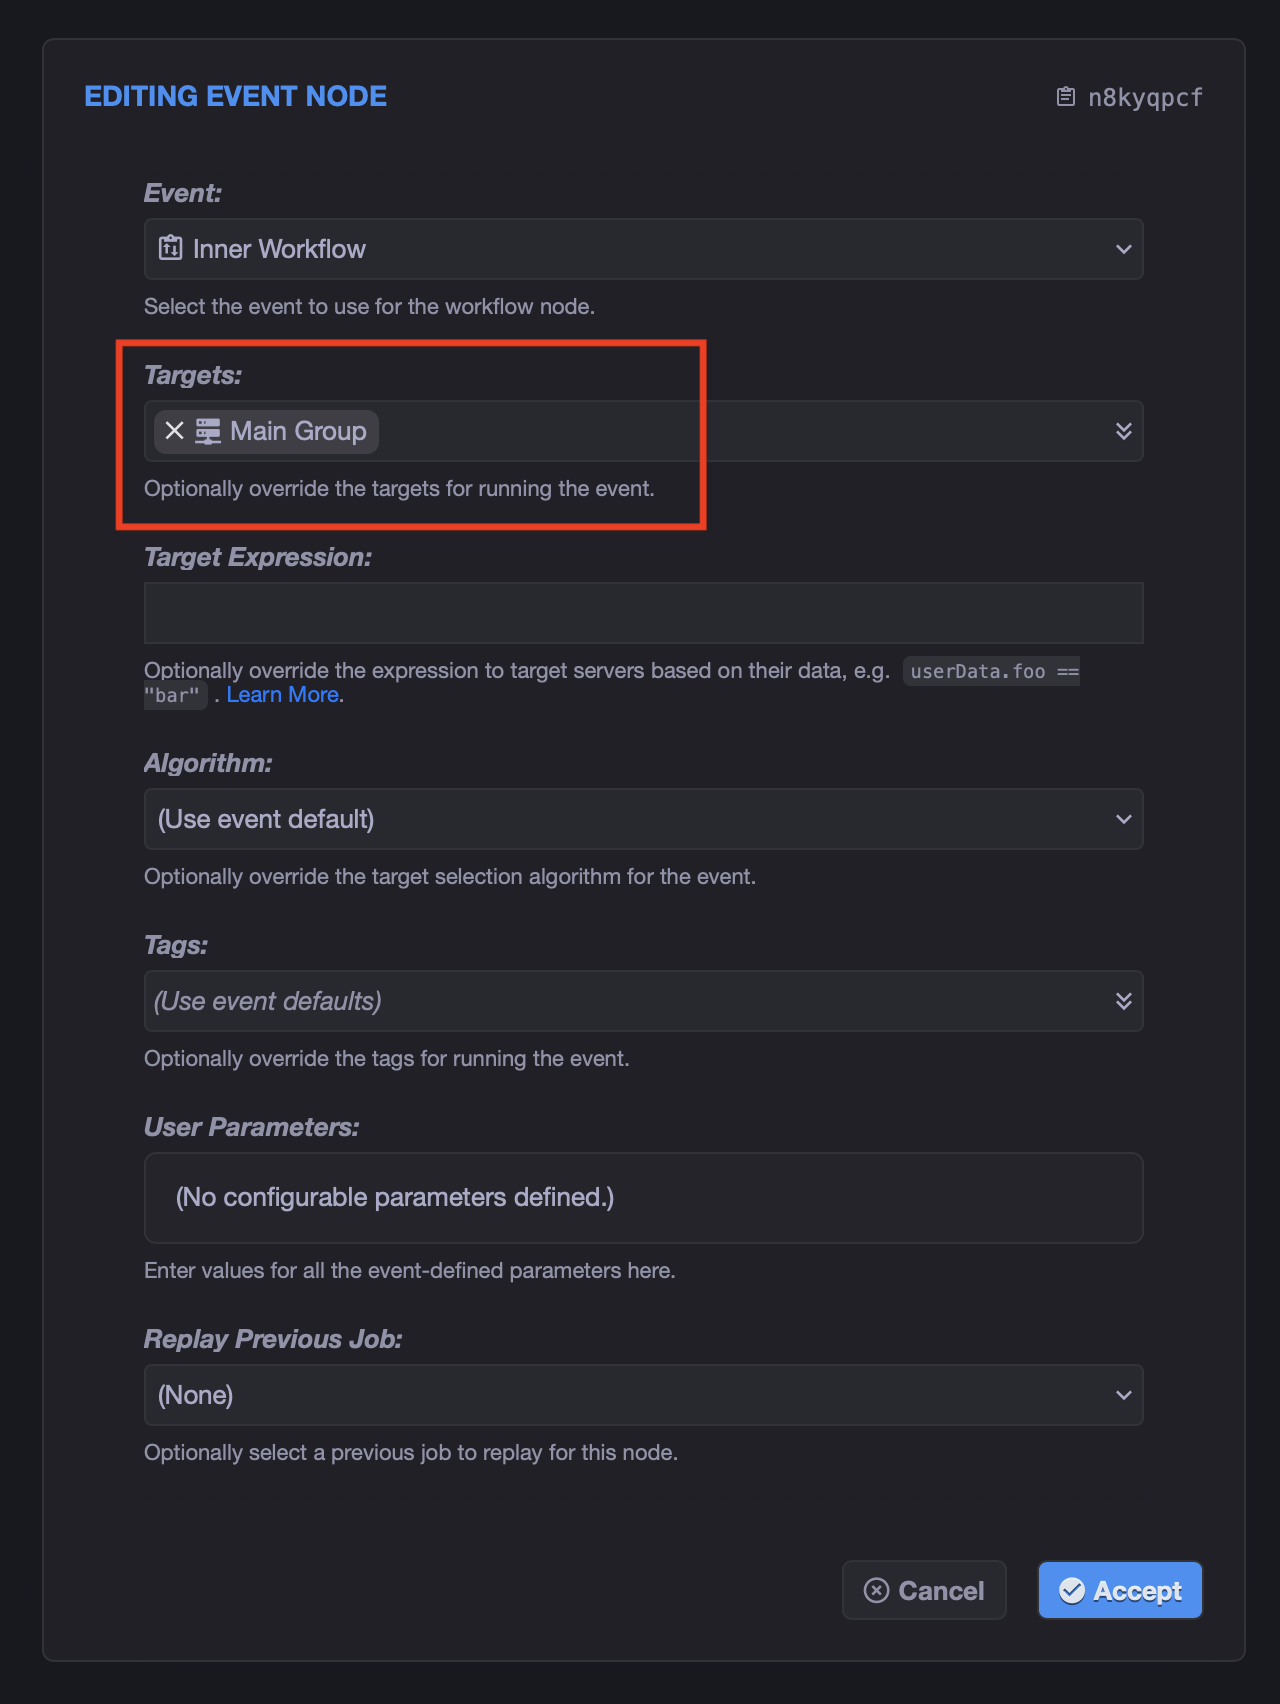The image size is (1280, 1704).
Task: Cancel editing the event node
Action: [924, 1590]
